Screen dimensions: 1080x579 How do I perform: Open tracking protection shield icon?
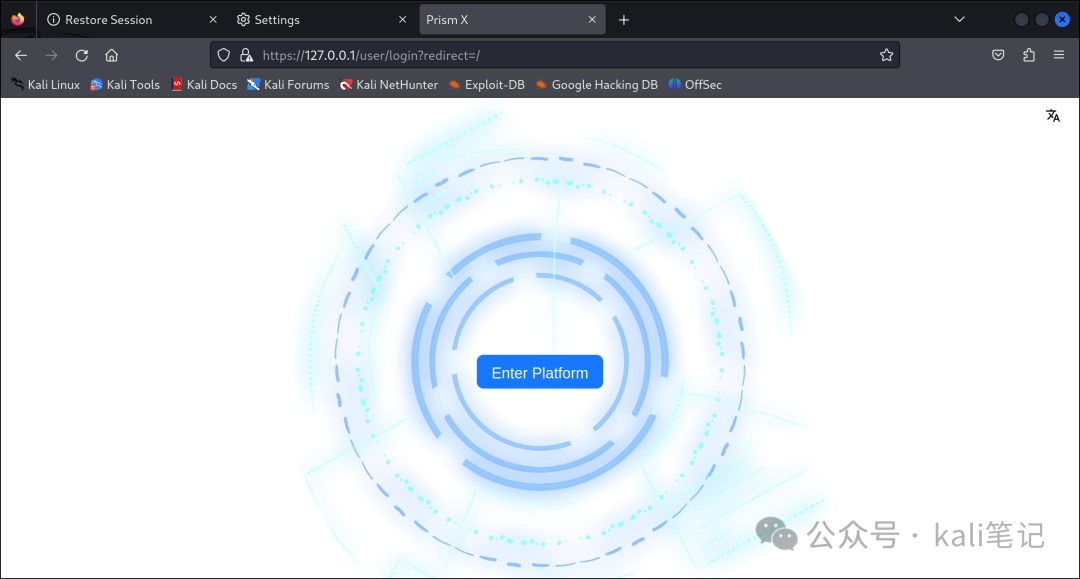point(223,55)
